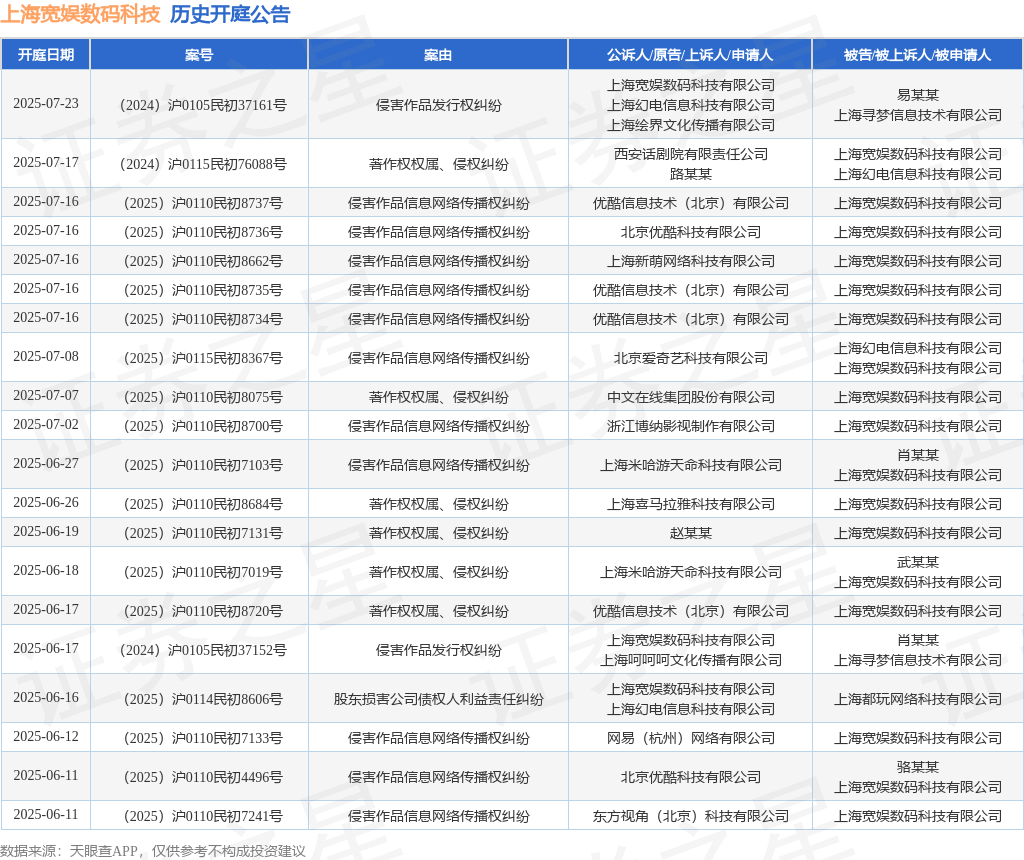Click date cell 2025-07-02
This screenshot has width=1024, height=860.
click(x=46, y=424)
